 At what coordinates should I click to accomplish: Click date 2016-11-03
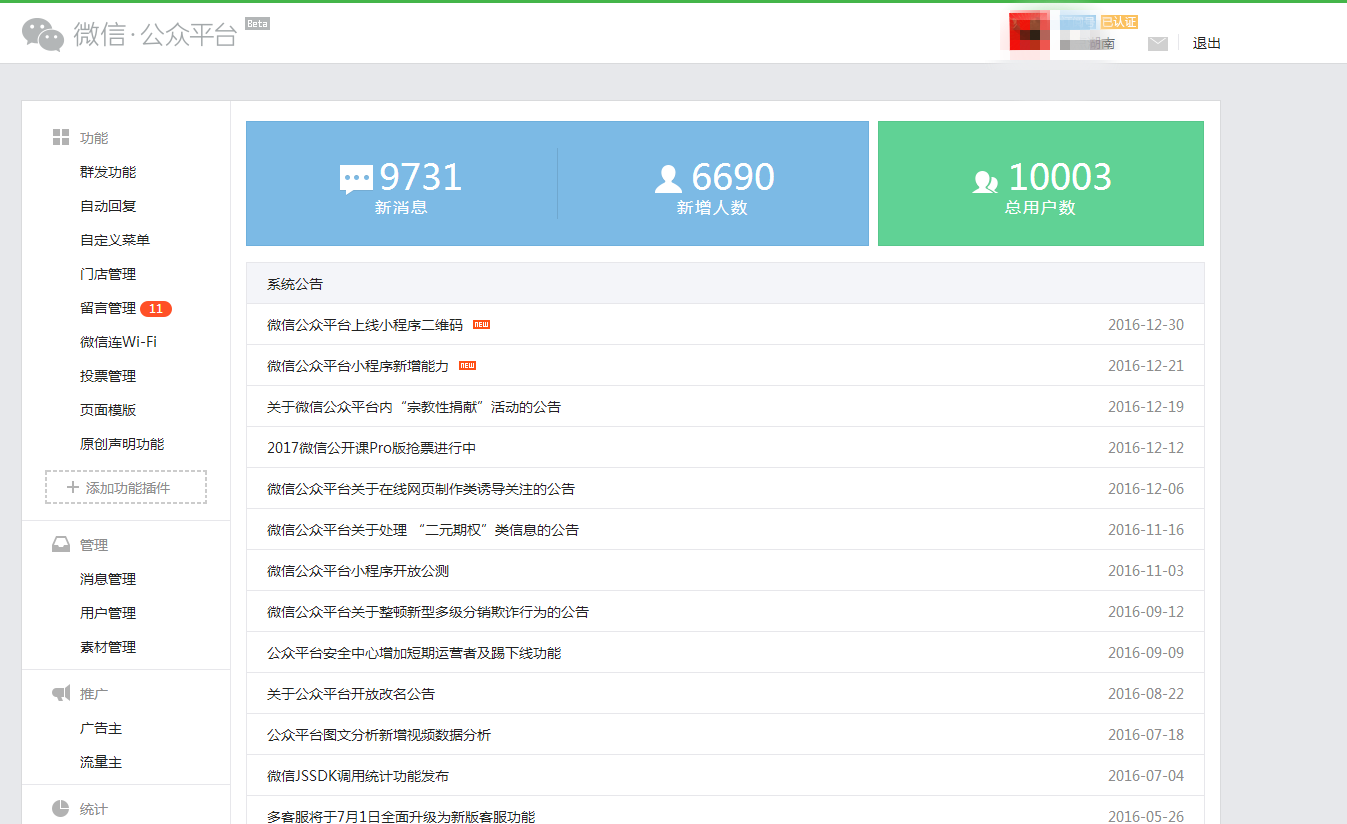pyautogui.click(x=1146, y=571)
